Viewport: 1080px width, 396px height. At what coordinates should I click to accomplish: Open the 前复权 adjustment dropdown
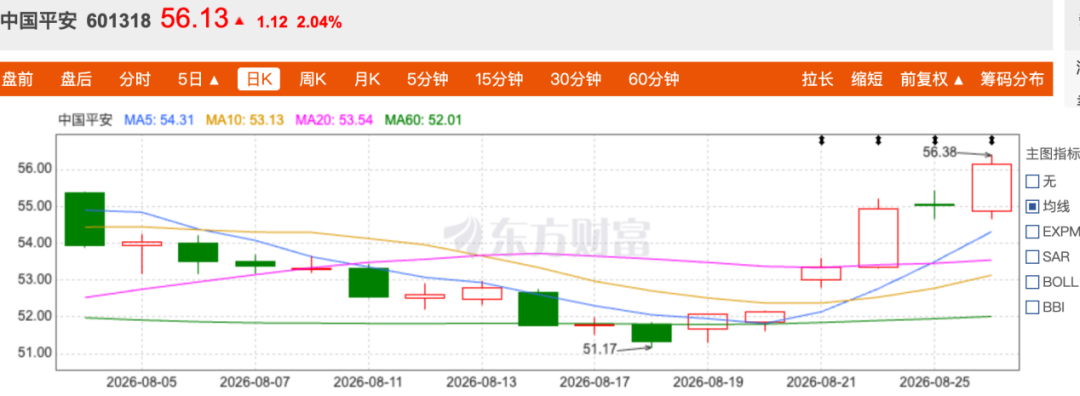tap(931, 79)
